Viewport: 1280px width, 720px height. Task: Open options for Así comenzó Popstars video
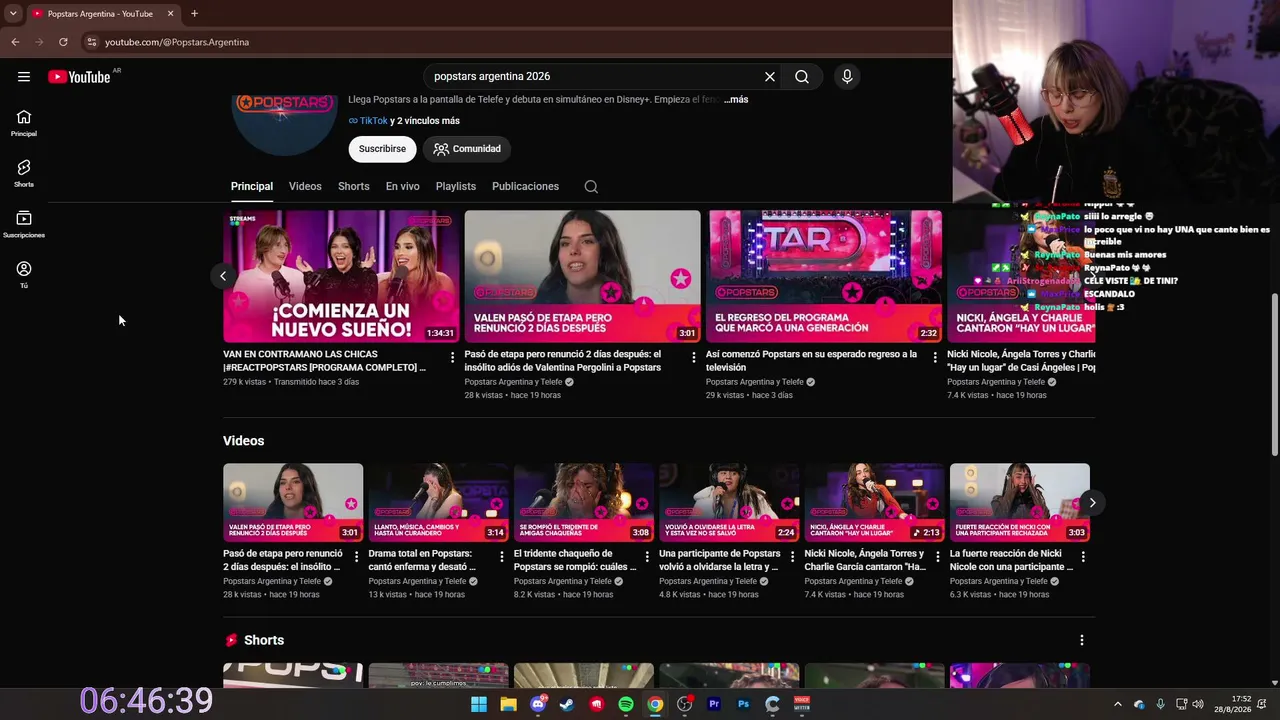coord(935,357)
